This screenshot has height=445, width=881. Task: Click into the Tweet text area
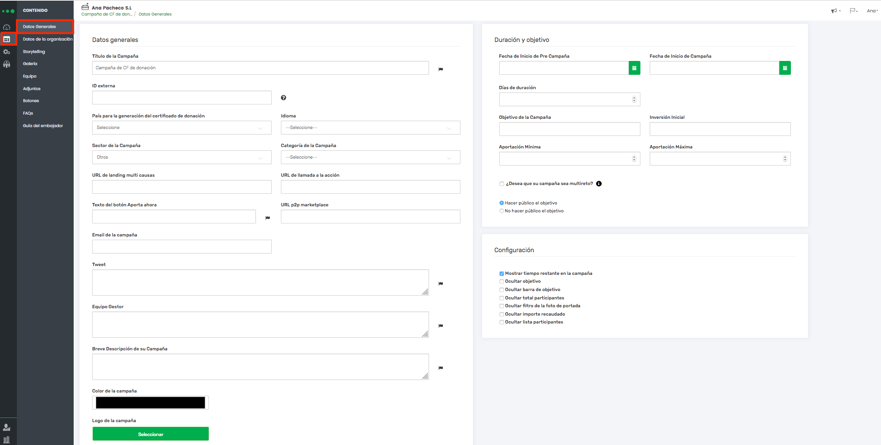pos(260,283)
